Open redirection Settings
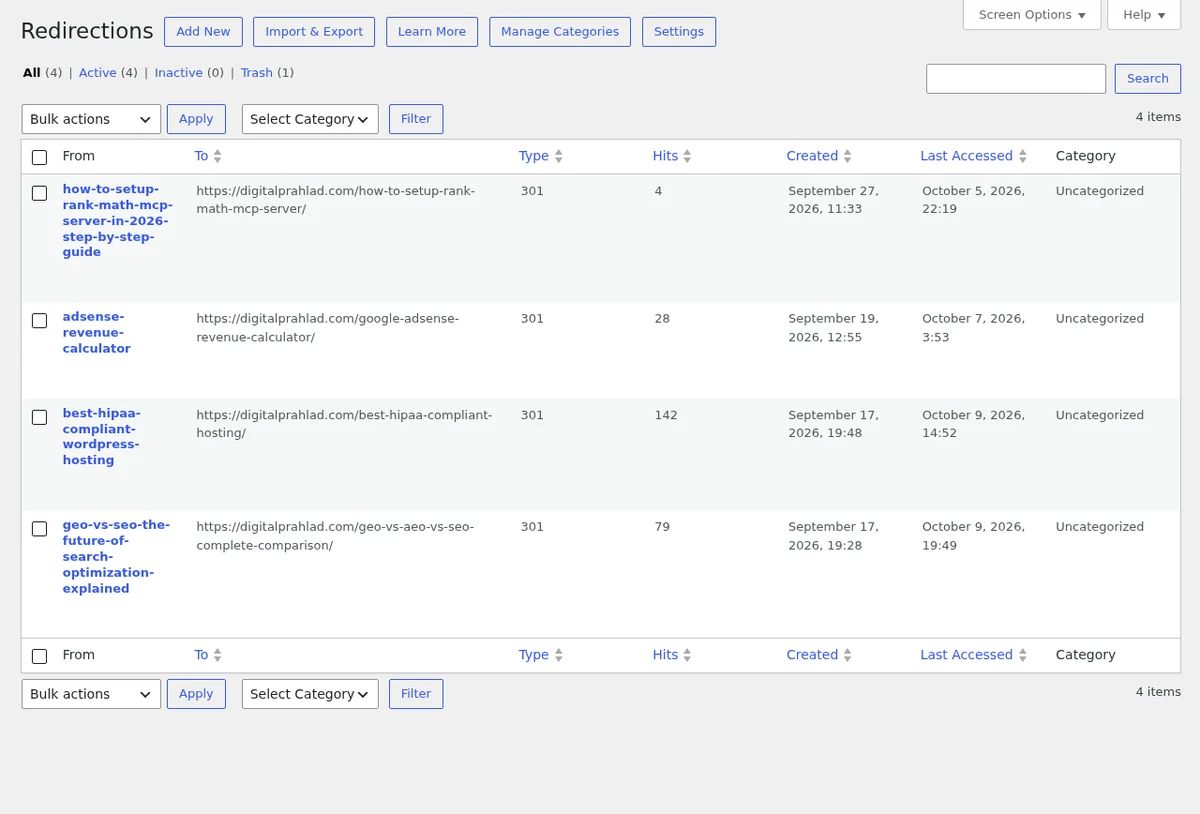The width and height of the screenshot is (1200, 814). click(x=679, y=32)
